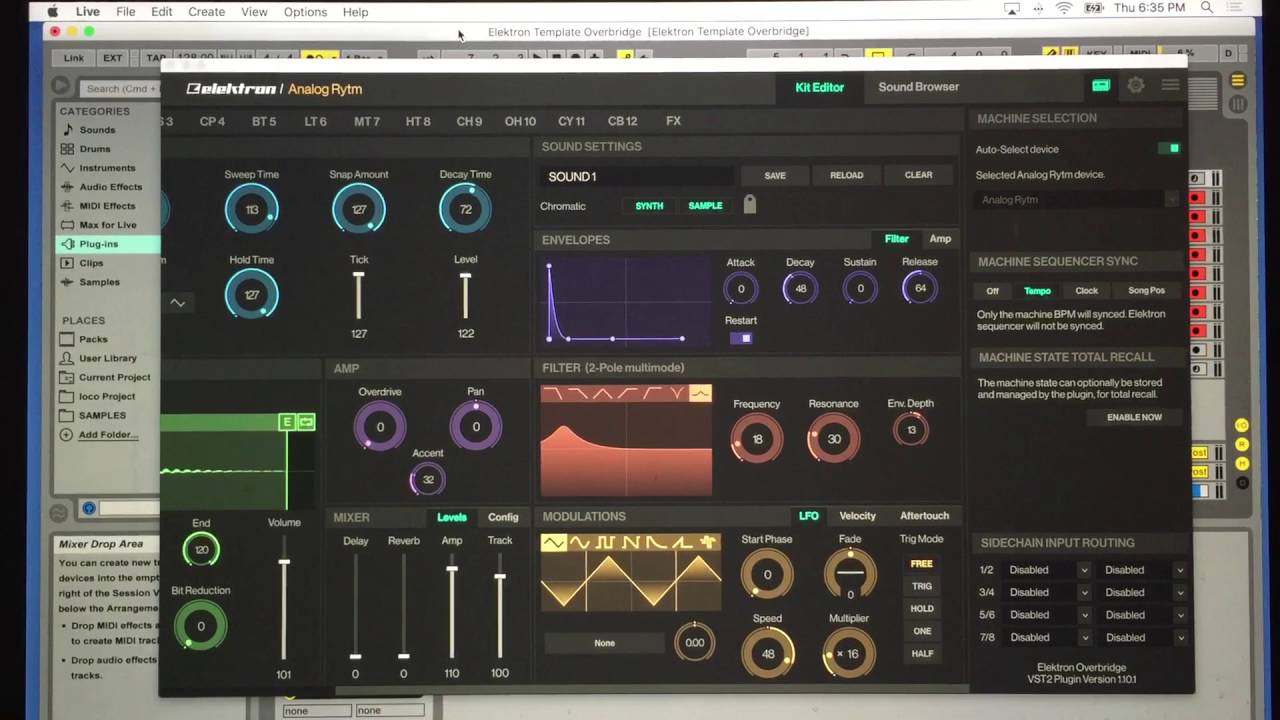Open the hamburger menu in Analog Rytm
Viewport: 1280px width, 720px height.
1170,86
